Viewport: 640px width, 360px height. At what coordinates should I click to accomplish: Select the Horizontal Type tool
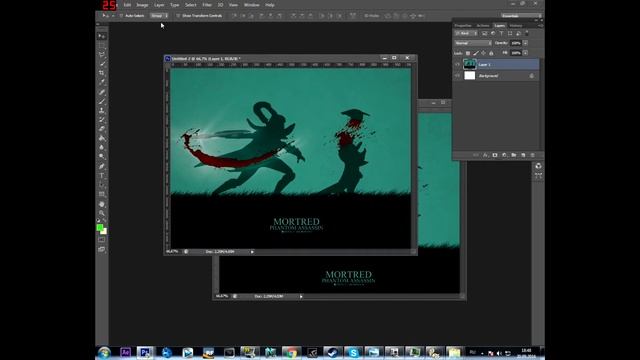pos(102,176)
